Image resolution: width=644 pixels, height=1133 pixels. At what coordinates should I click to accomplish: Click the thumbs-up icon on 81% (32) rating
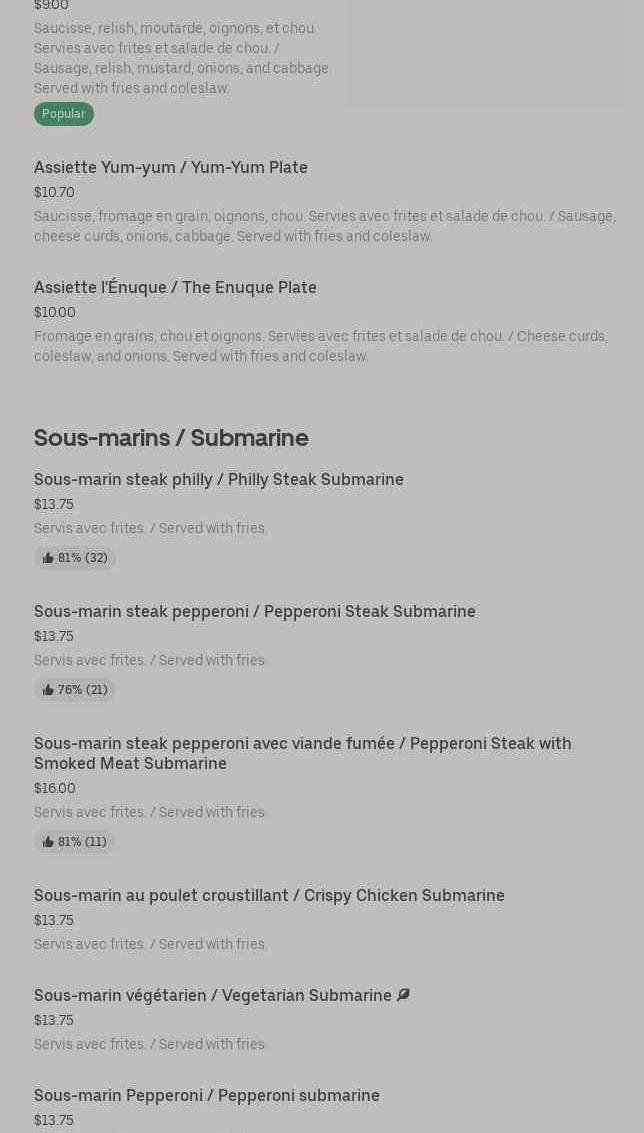pos(48,558)
